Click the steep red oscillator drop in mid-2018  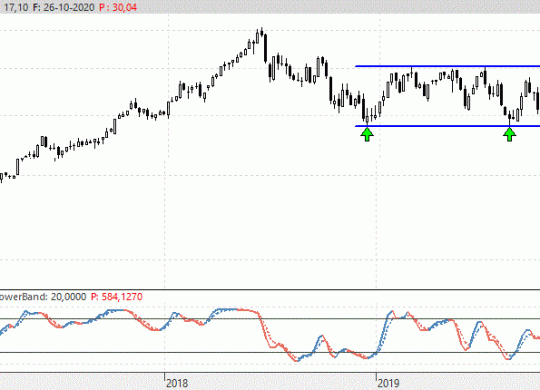pyautogui.click(x=264, y=330)
